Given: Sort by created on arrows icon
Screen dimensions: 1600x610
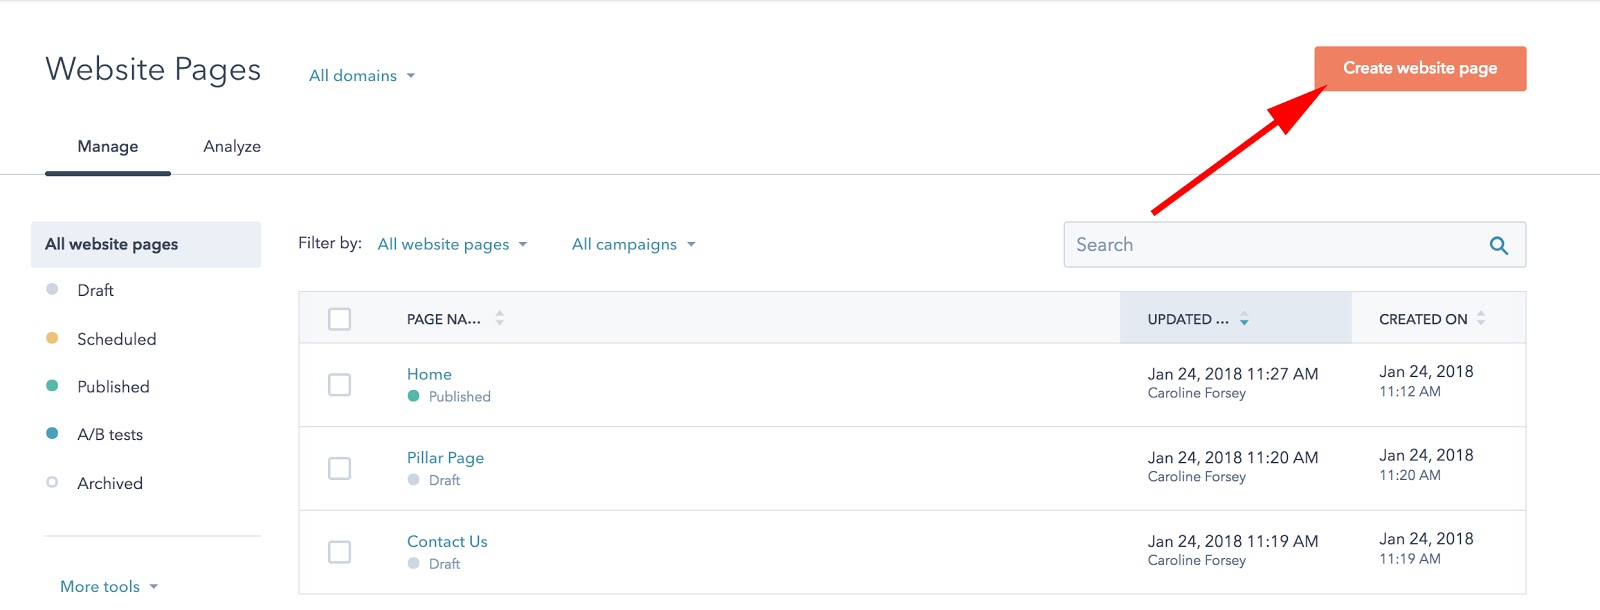Looking at the screenshot, I should click(1481, 319).
